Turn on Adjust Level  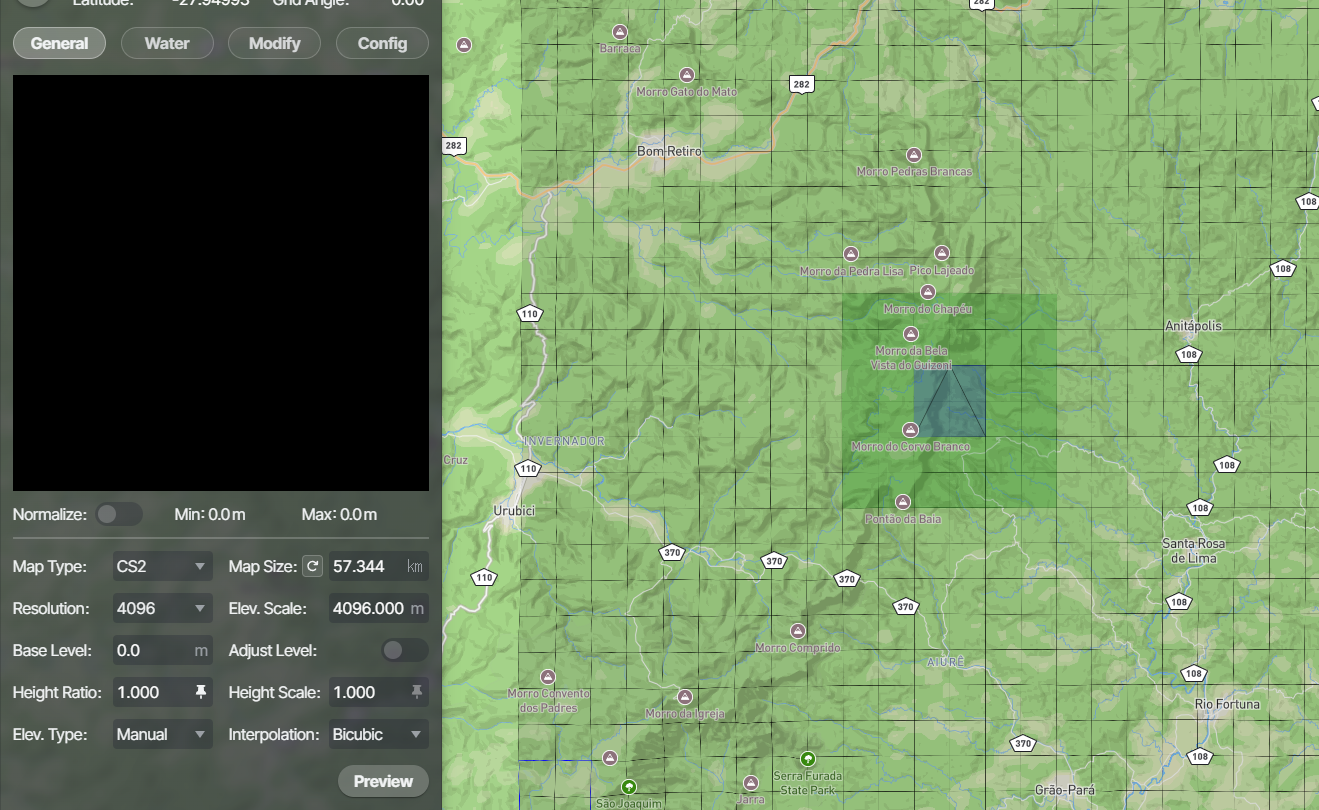[404, 649]
